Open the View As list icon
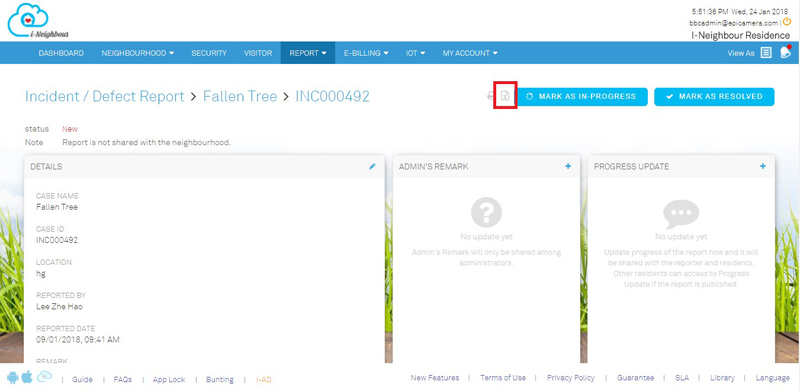Viewport: 800px width, 391px height. pos(766,53)
